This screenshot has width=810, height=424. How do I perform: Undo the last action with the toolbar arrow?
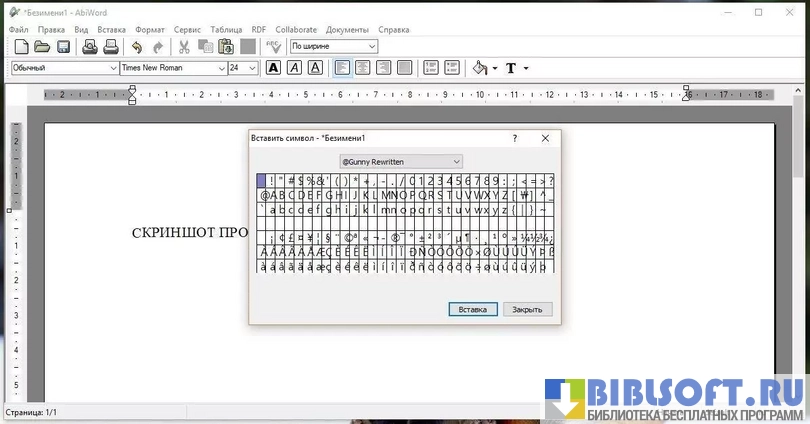click(x=137, y=47)
